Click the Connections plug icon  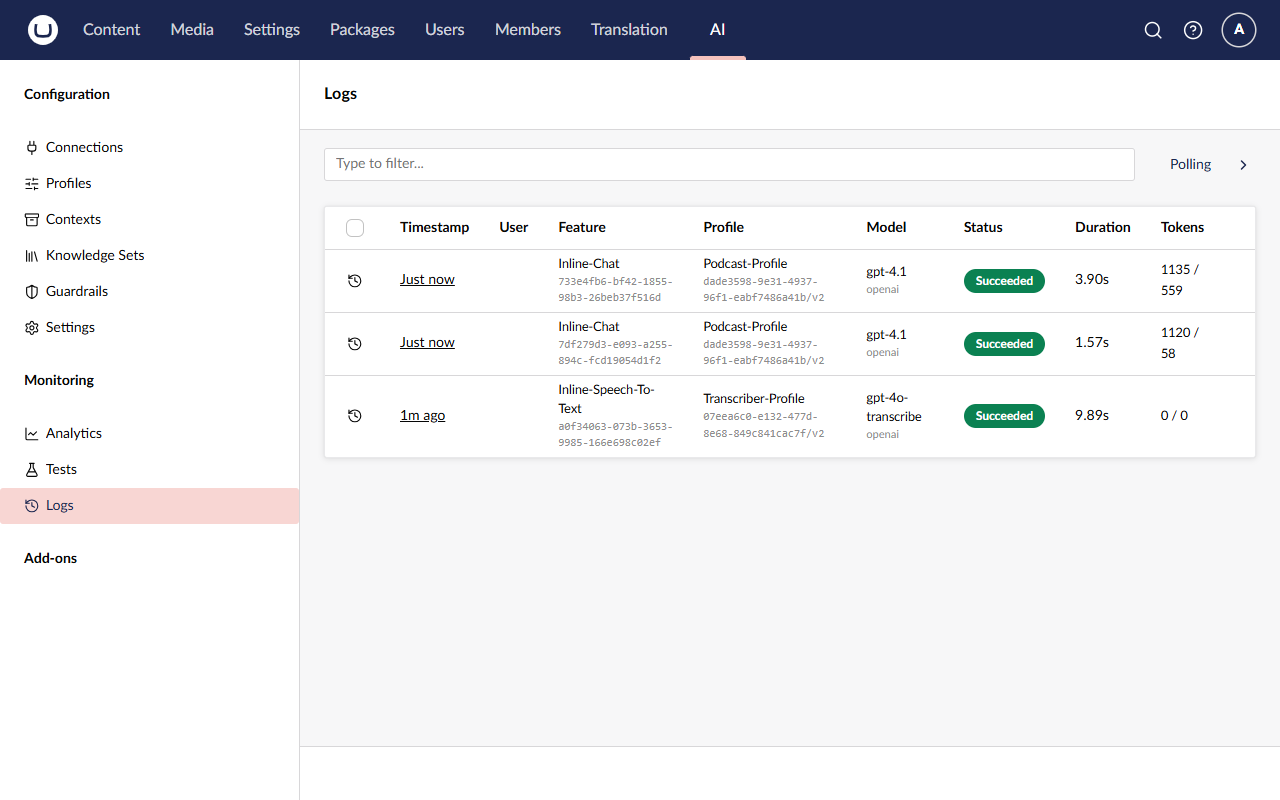(32, 147)
